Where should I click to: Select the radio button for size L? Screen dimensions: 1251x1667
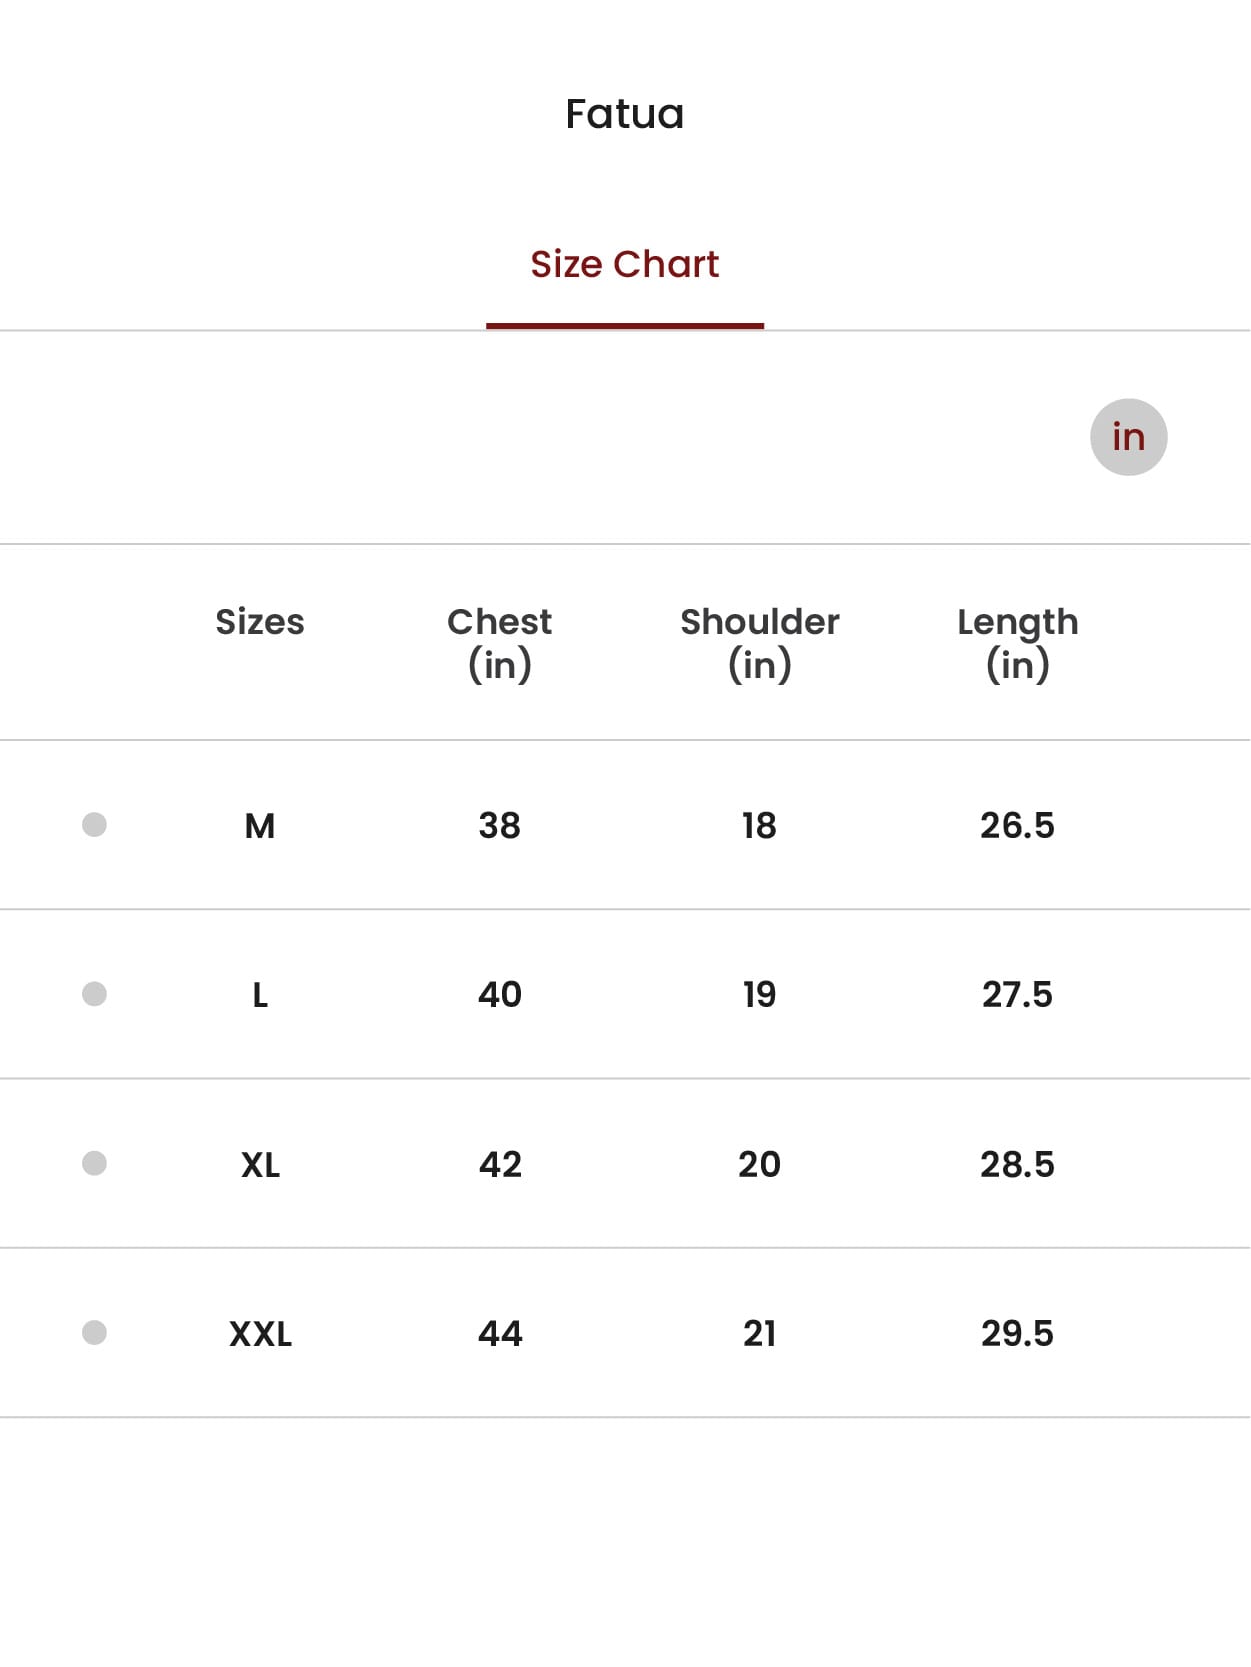[94, 994]
